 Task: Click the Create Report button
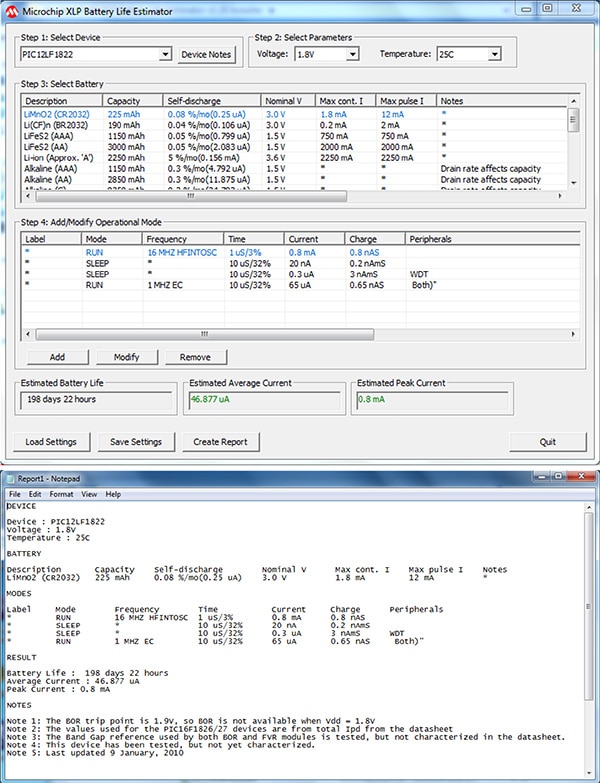(221, 441)
